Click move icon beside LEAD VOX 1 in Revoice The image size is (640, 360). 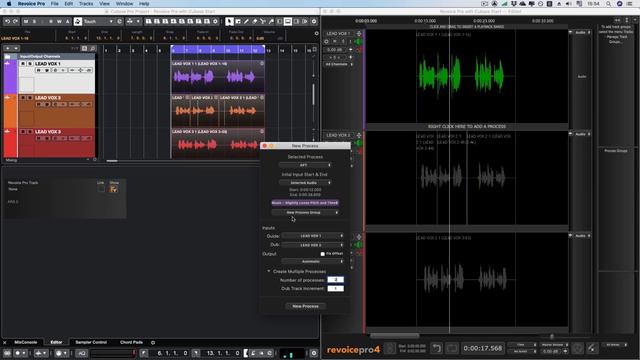[x=359, y=33]
